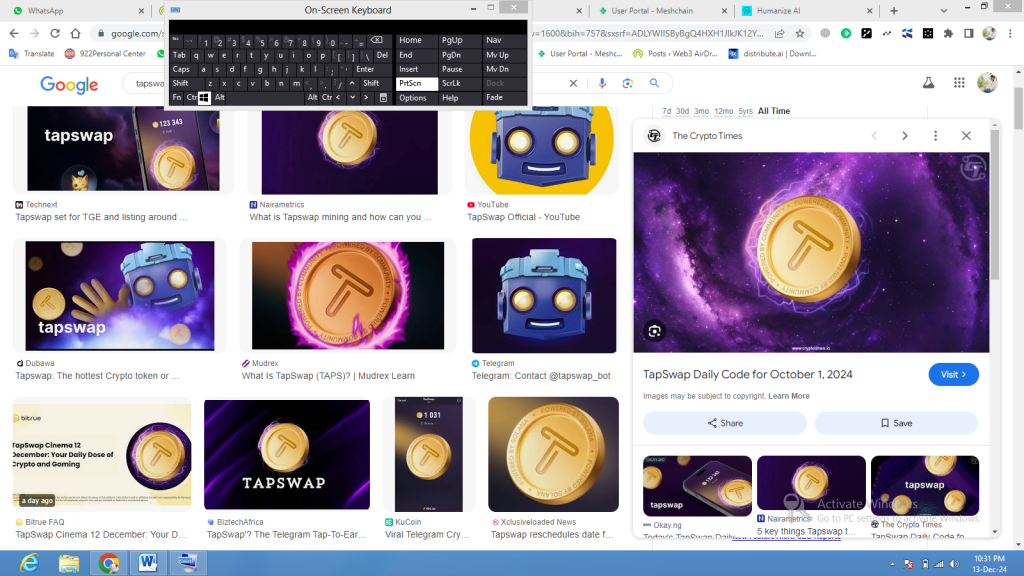Open the Learn More copyright link

coord(788,396)
